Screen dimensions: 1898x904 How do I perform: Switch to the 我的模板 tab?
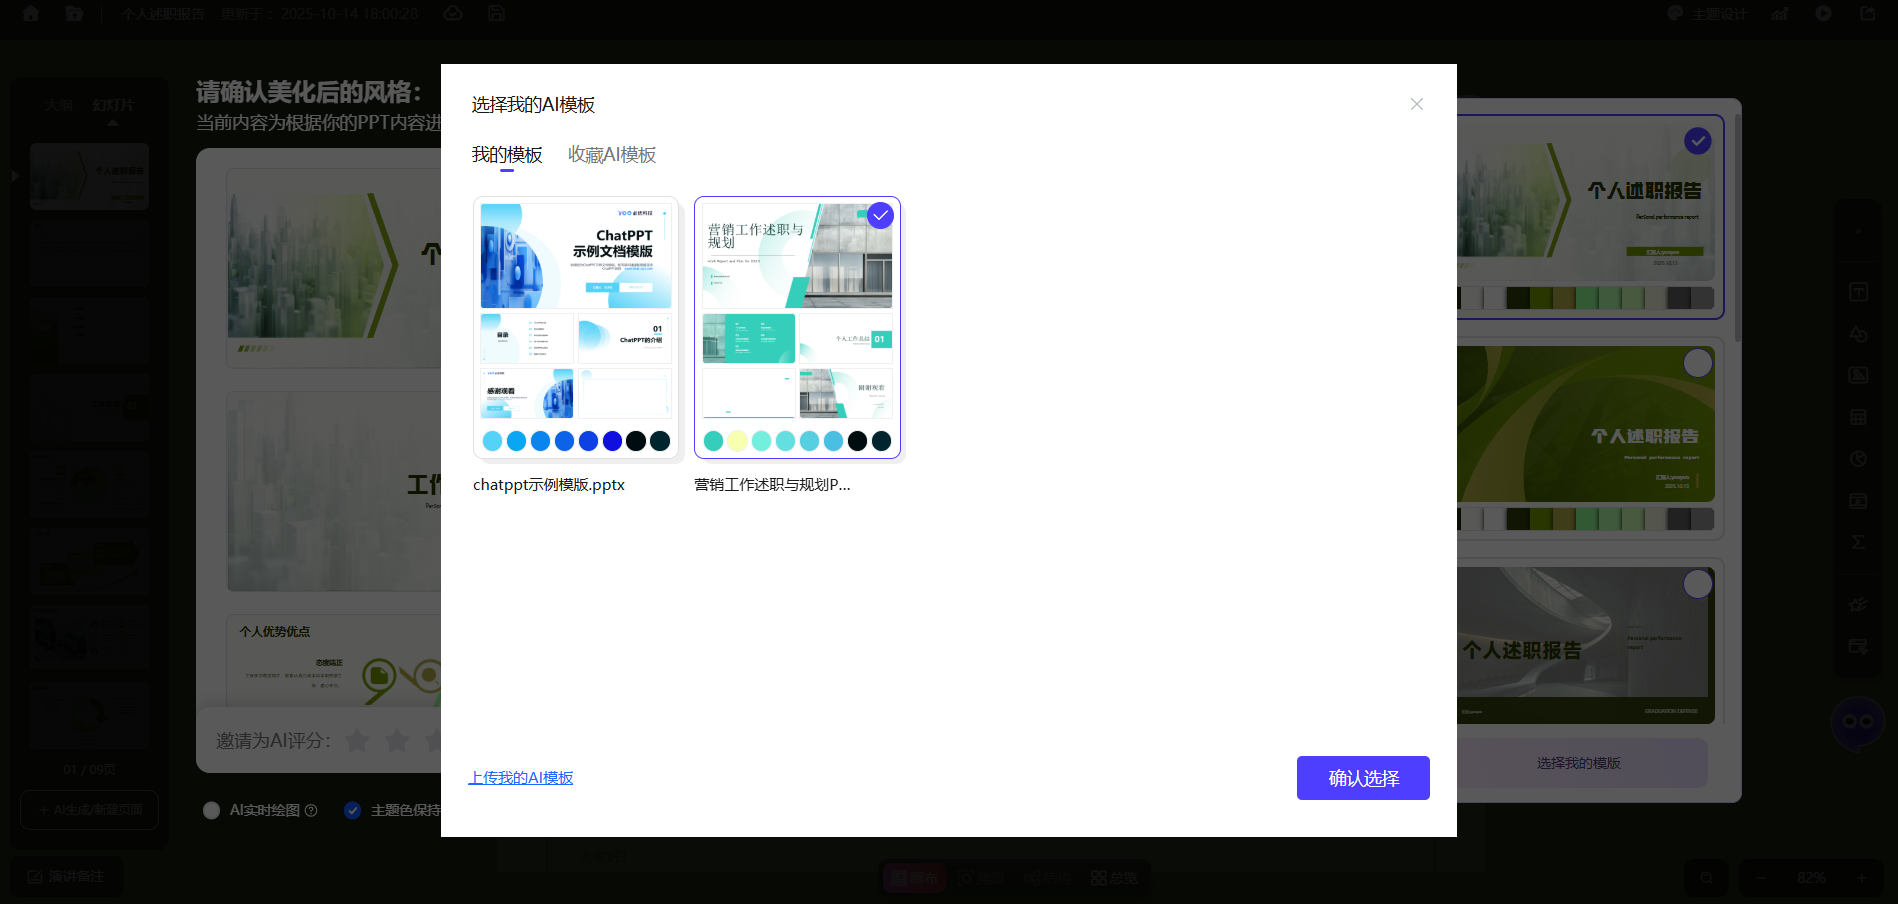[x=507, y=155]
